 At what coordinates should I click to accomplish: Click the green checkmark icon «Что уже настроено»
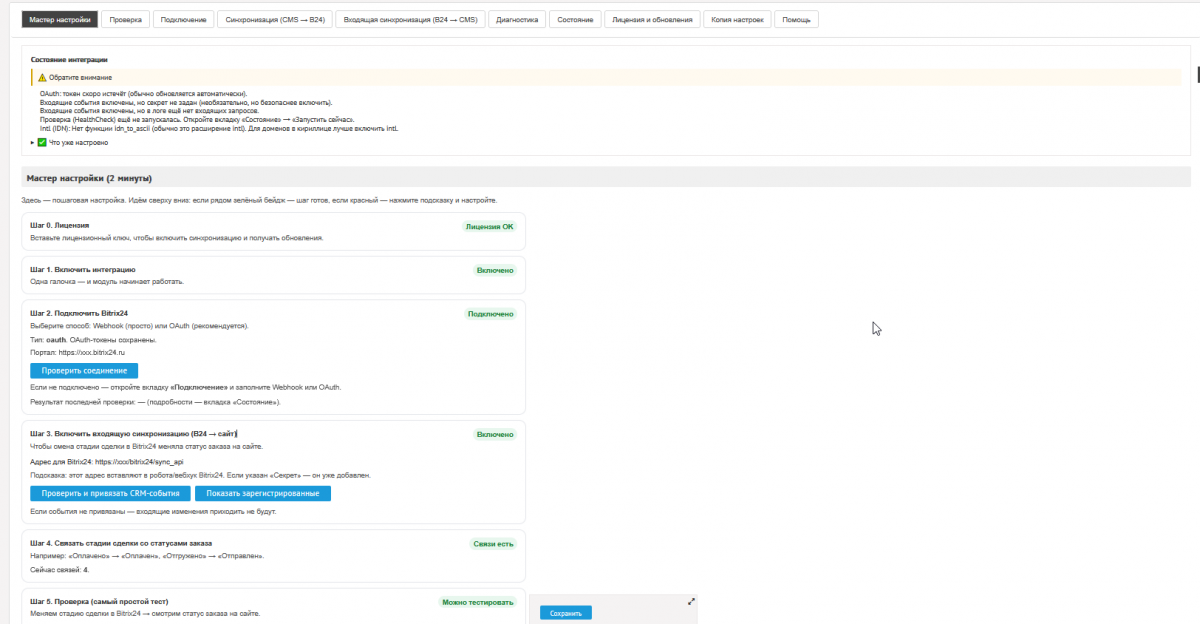42,143
